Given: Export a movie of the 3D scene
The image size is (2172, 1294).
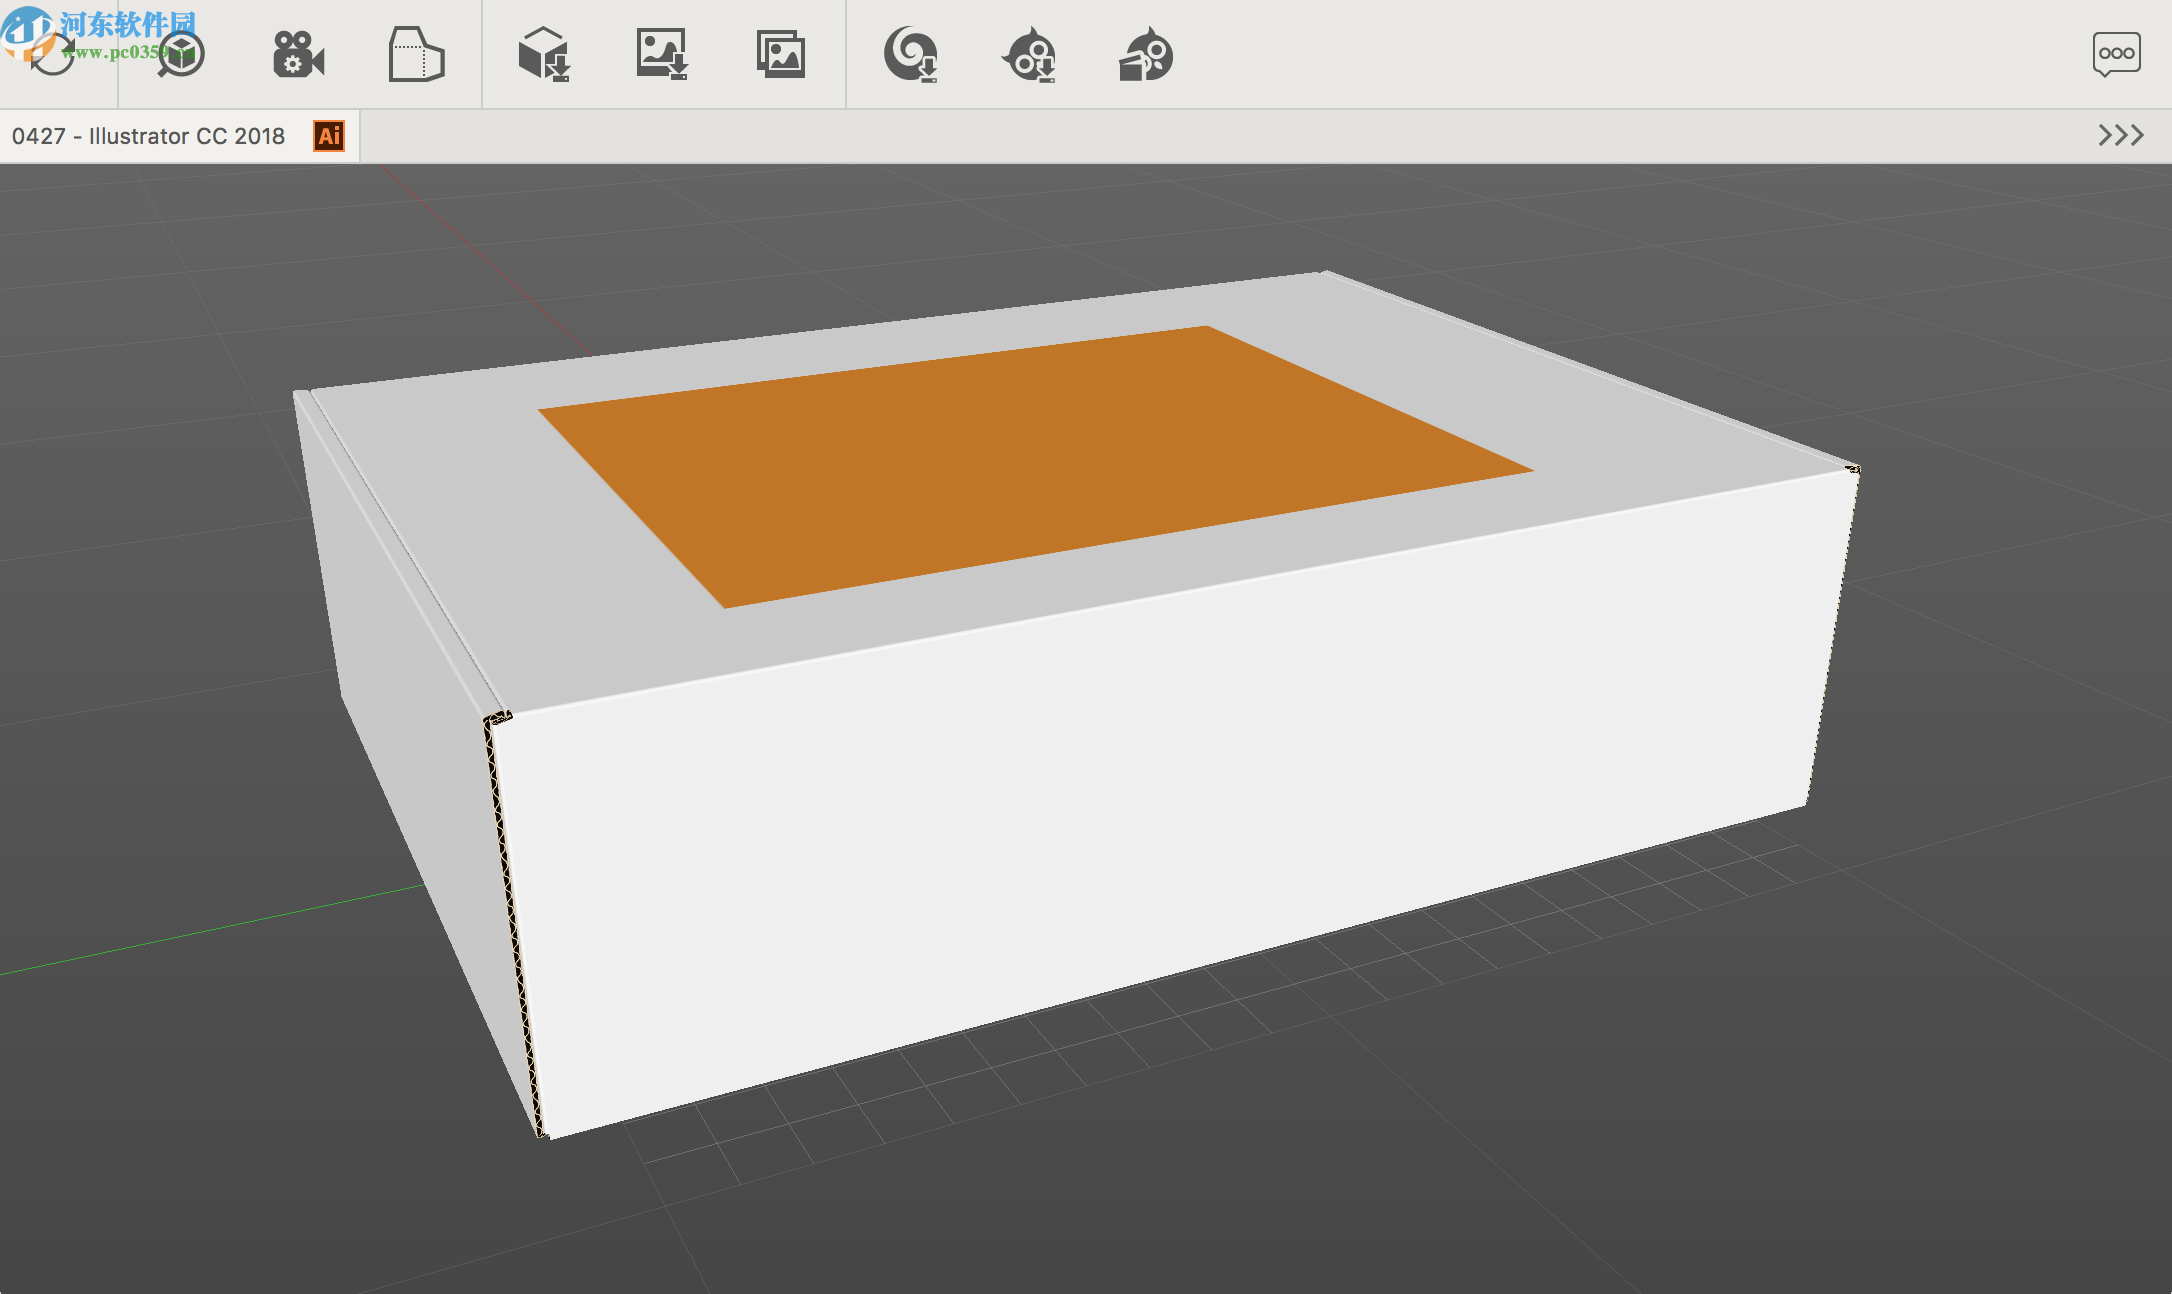Looking at the screenshot, I should tap(297, 55).
